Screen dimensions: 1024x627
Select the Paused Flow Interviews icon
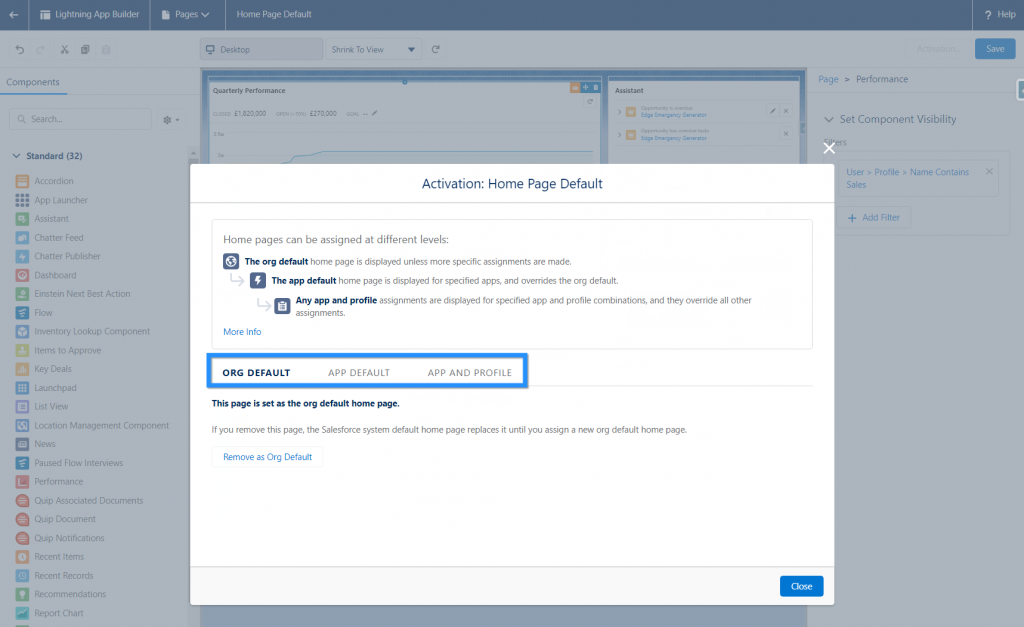(x=22, y=463)
